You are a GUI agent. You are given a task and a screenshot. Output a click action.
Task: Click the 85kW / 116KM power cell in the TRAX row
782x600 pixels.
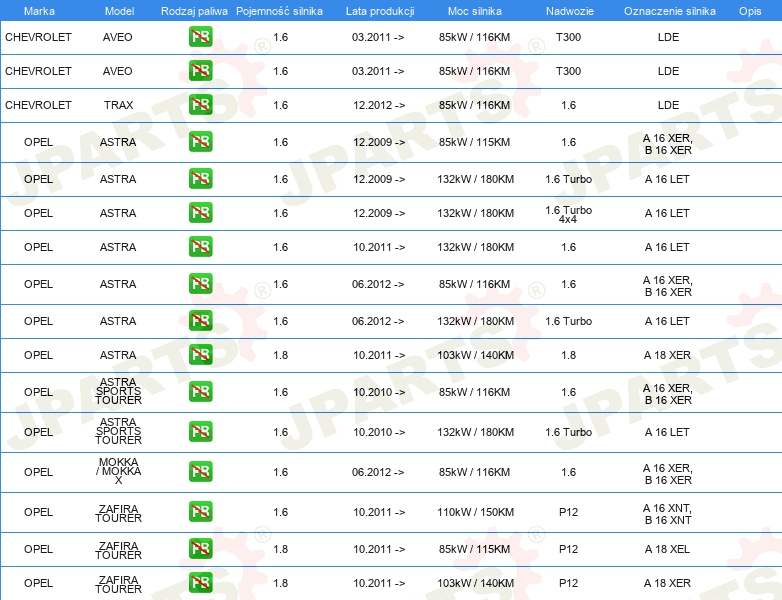click(475, 105)
